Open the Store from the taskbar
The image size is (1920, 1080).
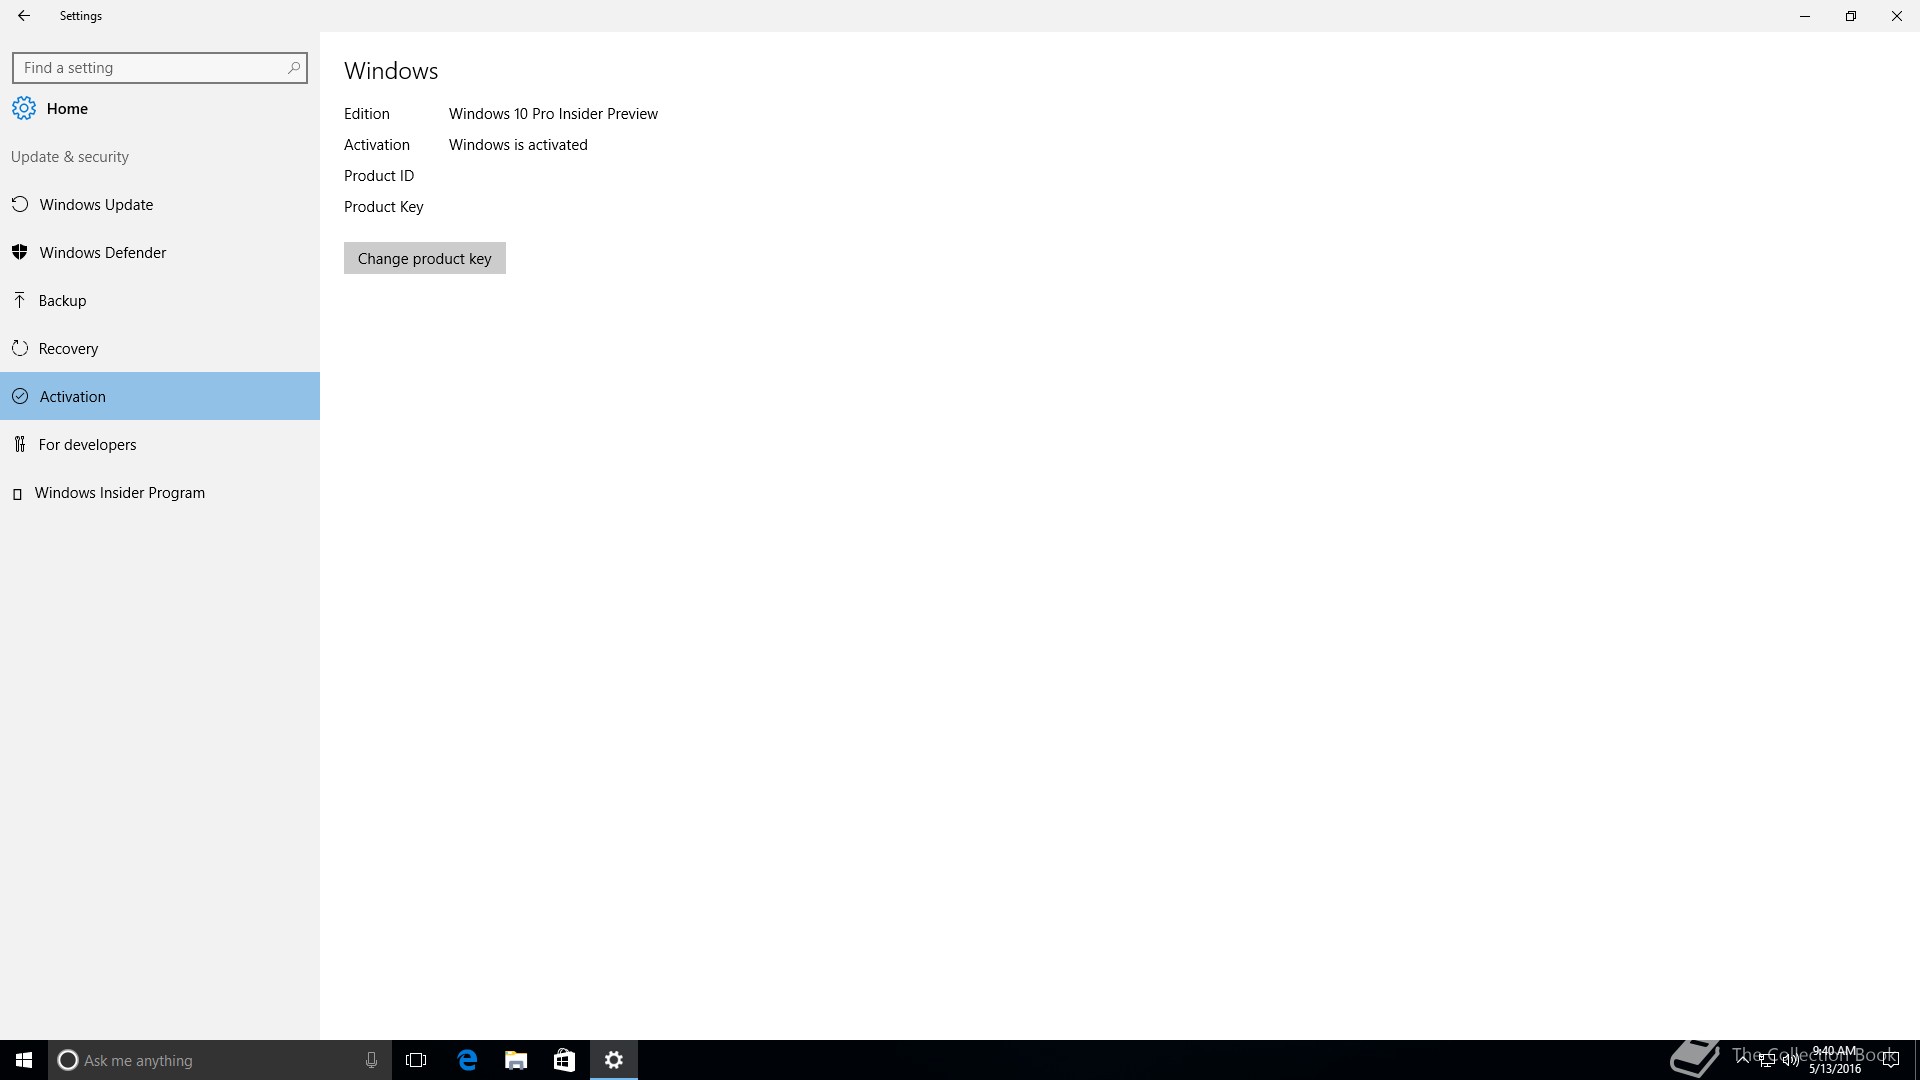pyautogui.click(x=564, y=1060)
